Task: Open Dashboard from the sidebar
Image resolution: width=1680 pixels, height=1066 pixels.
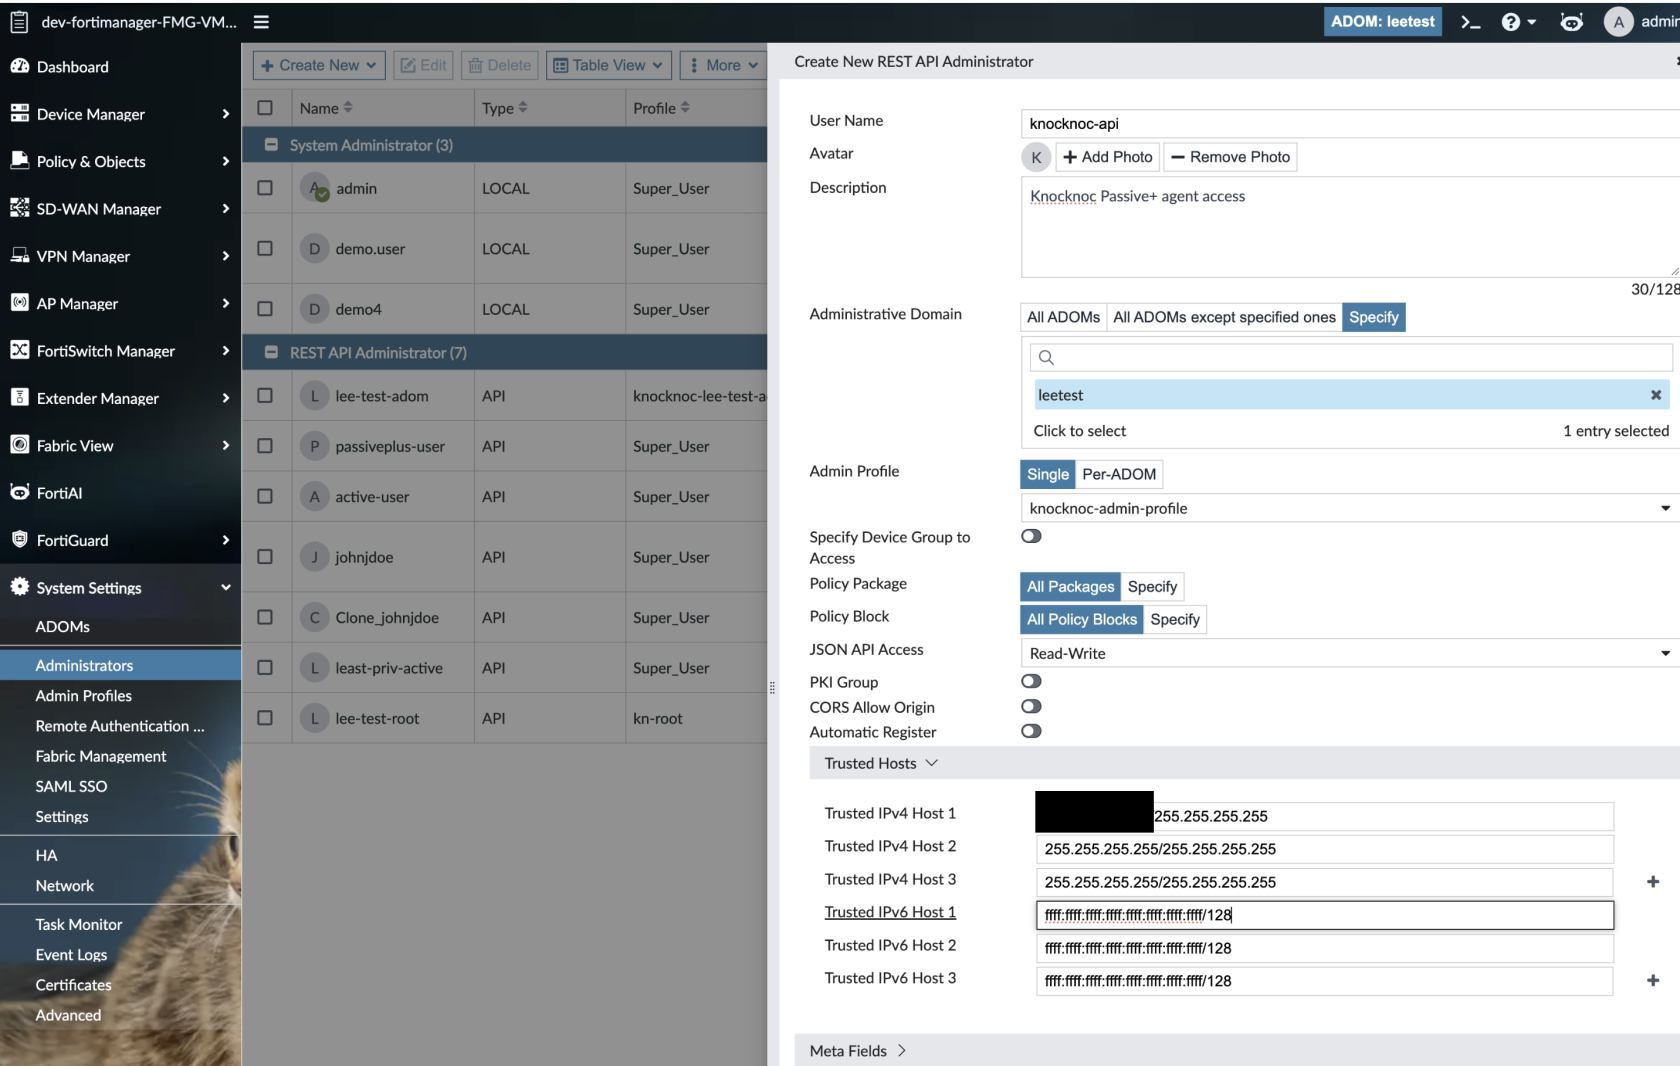Action: click(x=72, y=67)
